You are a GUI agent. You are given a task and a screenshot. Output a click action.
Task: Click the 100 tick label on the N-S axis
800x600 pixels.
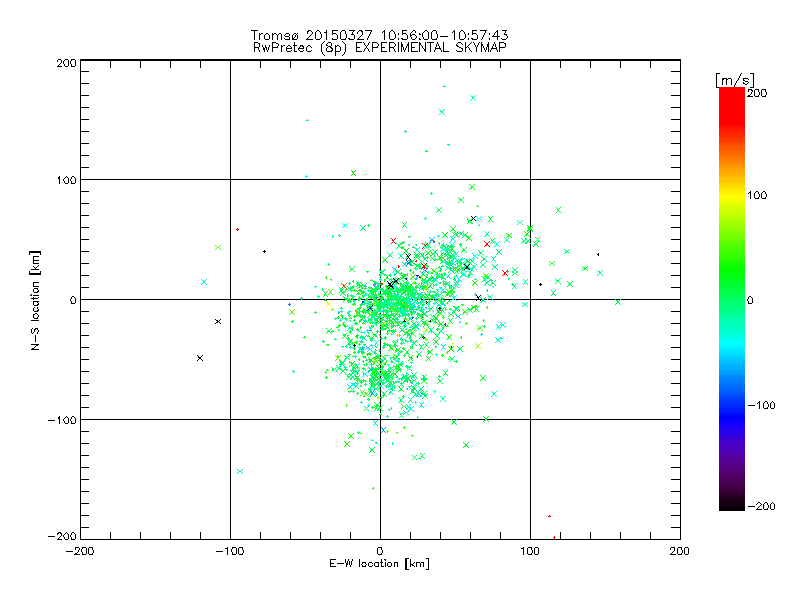click(66, 180)
